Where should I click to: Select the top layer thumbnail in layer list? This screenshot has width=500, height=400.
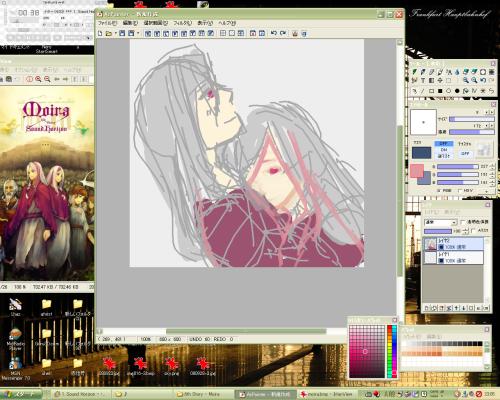430,244
